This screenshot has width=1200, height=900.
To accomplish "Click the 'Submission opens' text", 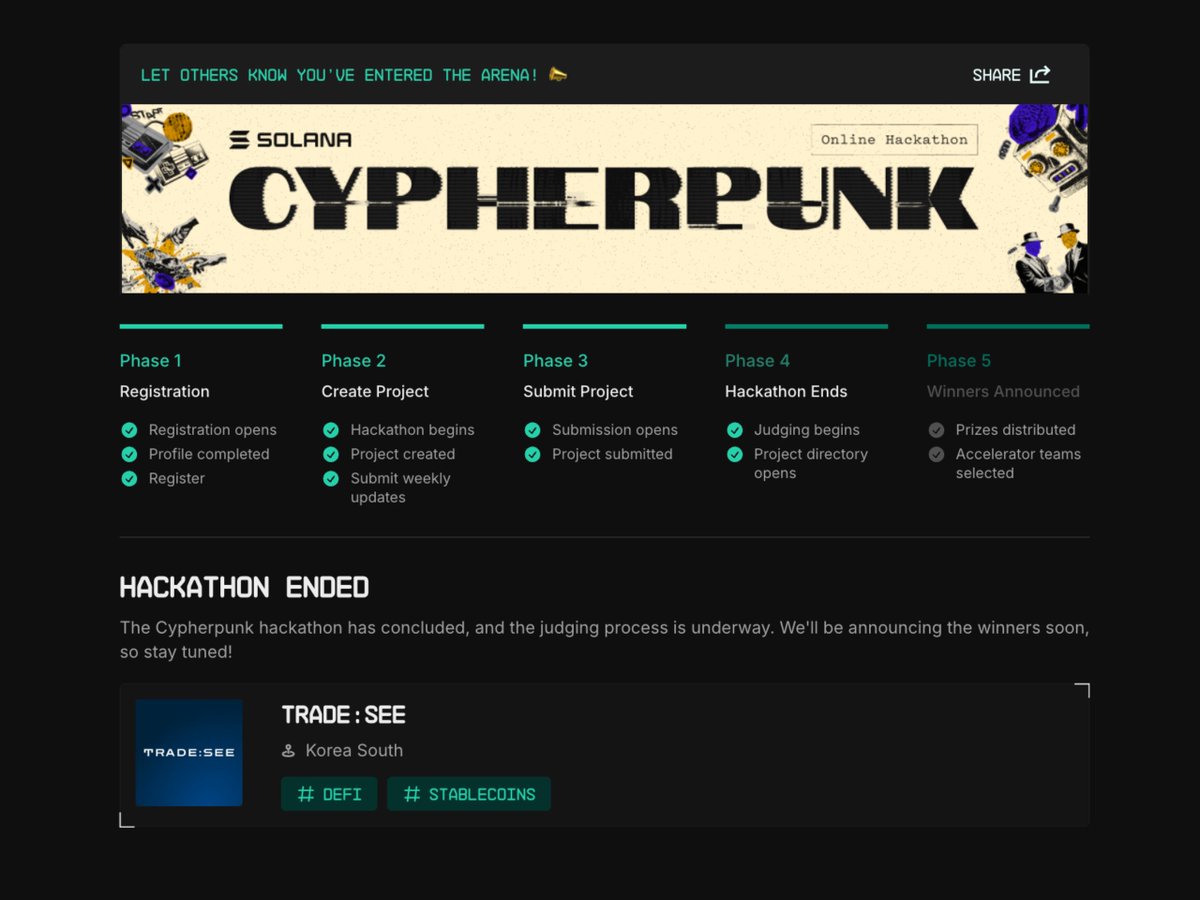I will click(615, 430).
